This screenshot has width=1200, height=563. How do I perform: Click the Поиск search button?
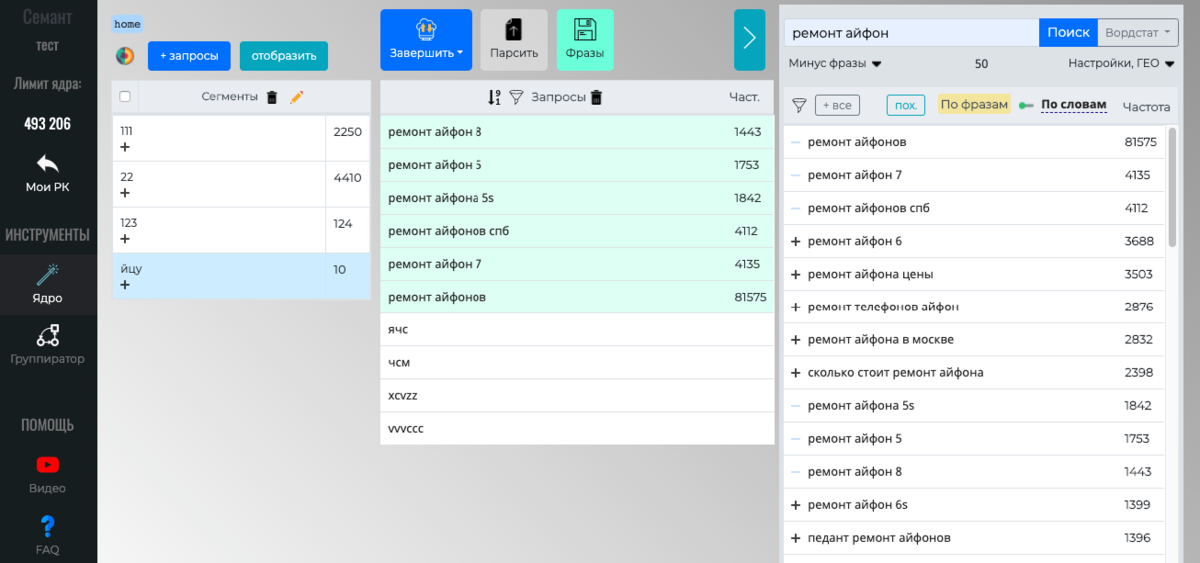pos(1068,32)
